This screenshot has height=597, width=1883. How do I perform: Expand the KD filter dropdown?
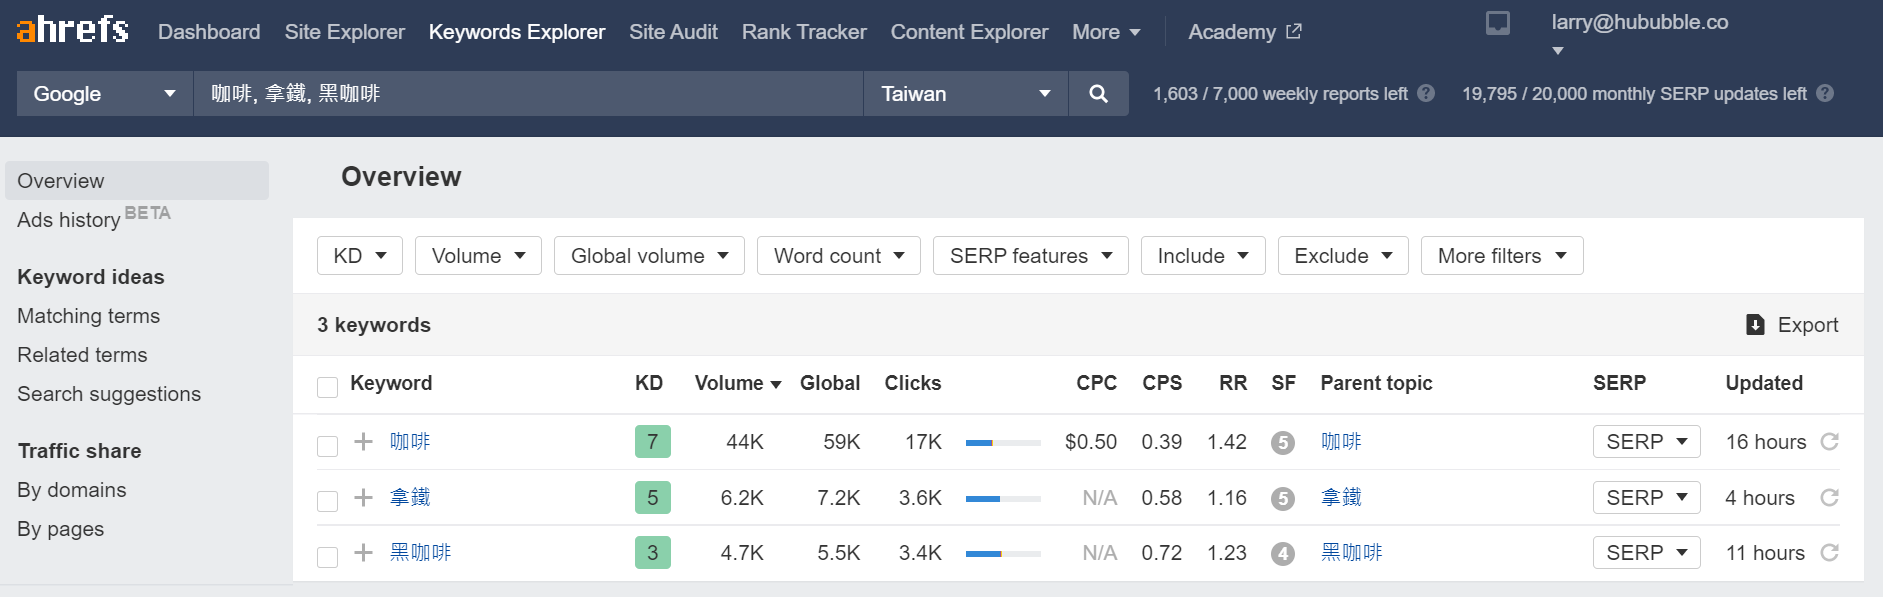click(359, 256)
